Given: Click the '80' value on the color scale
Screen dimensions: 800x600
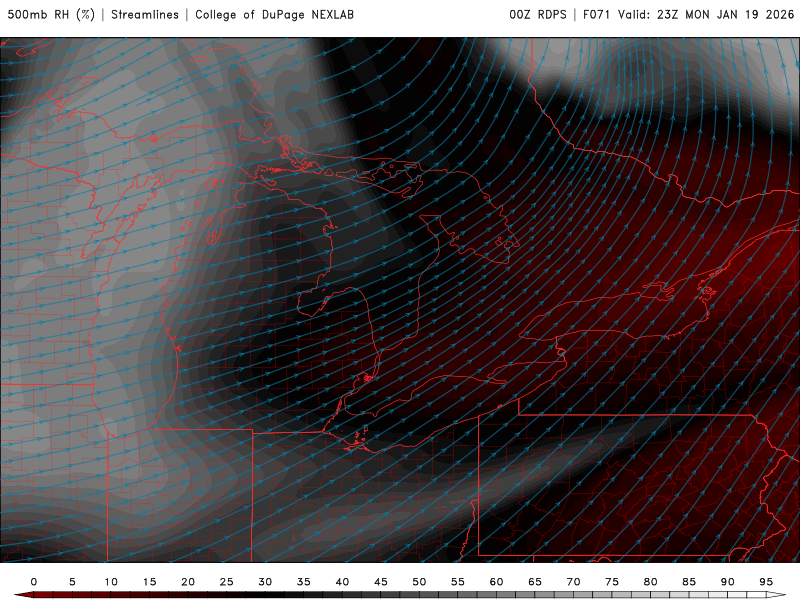Looking at the screenshot, I should [x=651, y=582].
